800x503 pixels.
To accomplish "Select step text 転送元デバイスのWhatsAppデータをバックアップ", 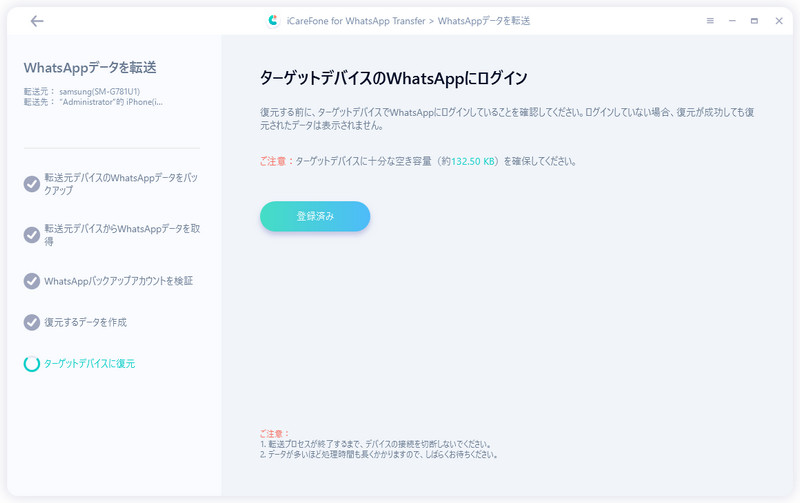I will 121,184.
